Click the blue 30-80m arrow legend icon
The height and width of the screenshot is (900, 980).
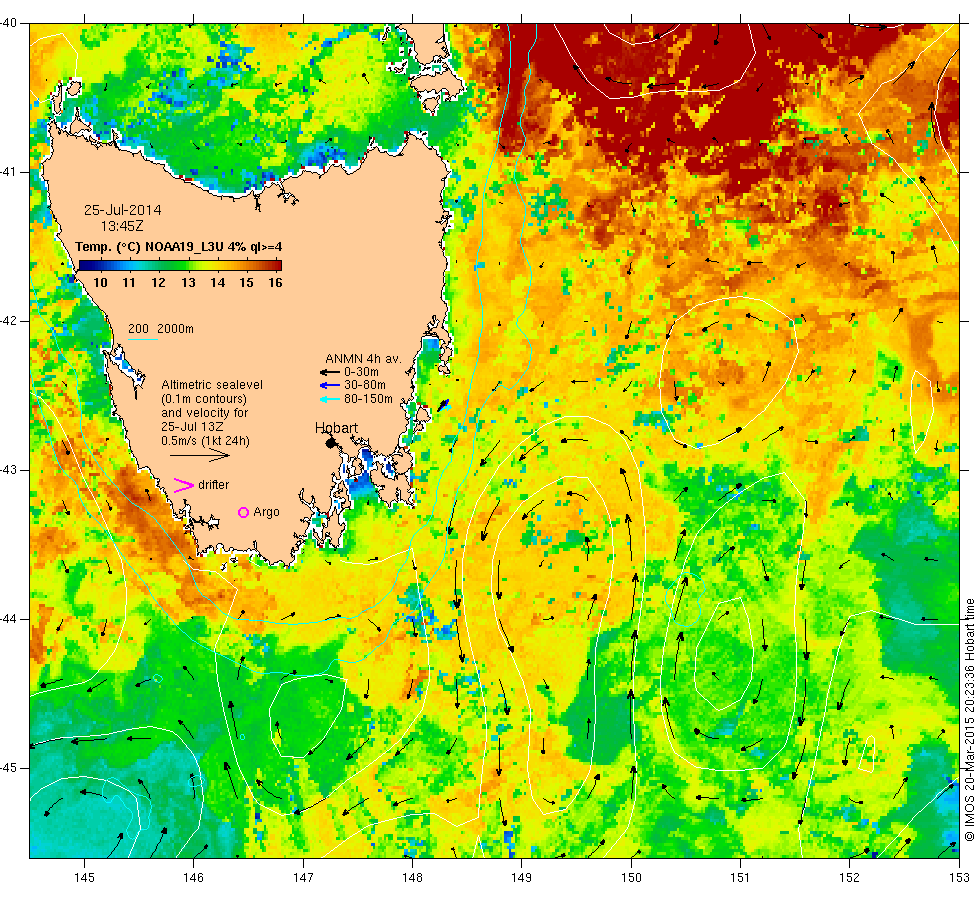329,385
